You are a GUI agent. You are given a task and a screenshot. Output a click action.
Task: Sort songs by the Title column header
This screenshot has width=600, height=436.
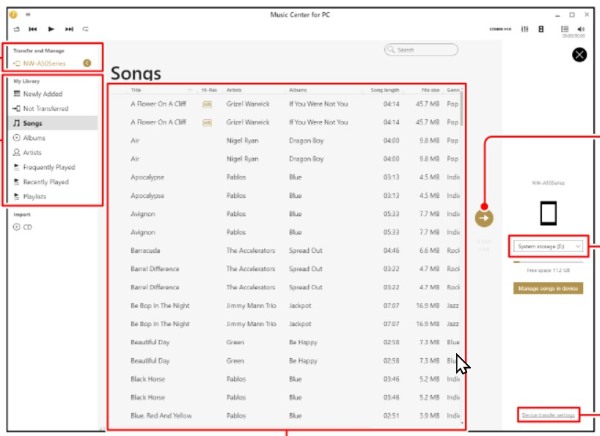tap(136, 90)
